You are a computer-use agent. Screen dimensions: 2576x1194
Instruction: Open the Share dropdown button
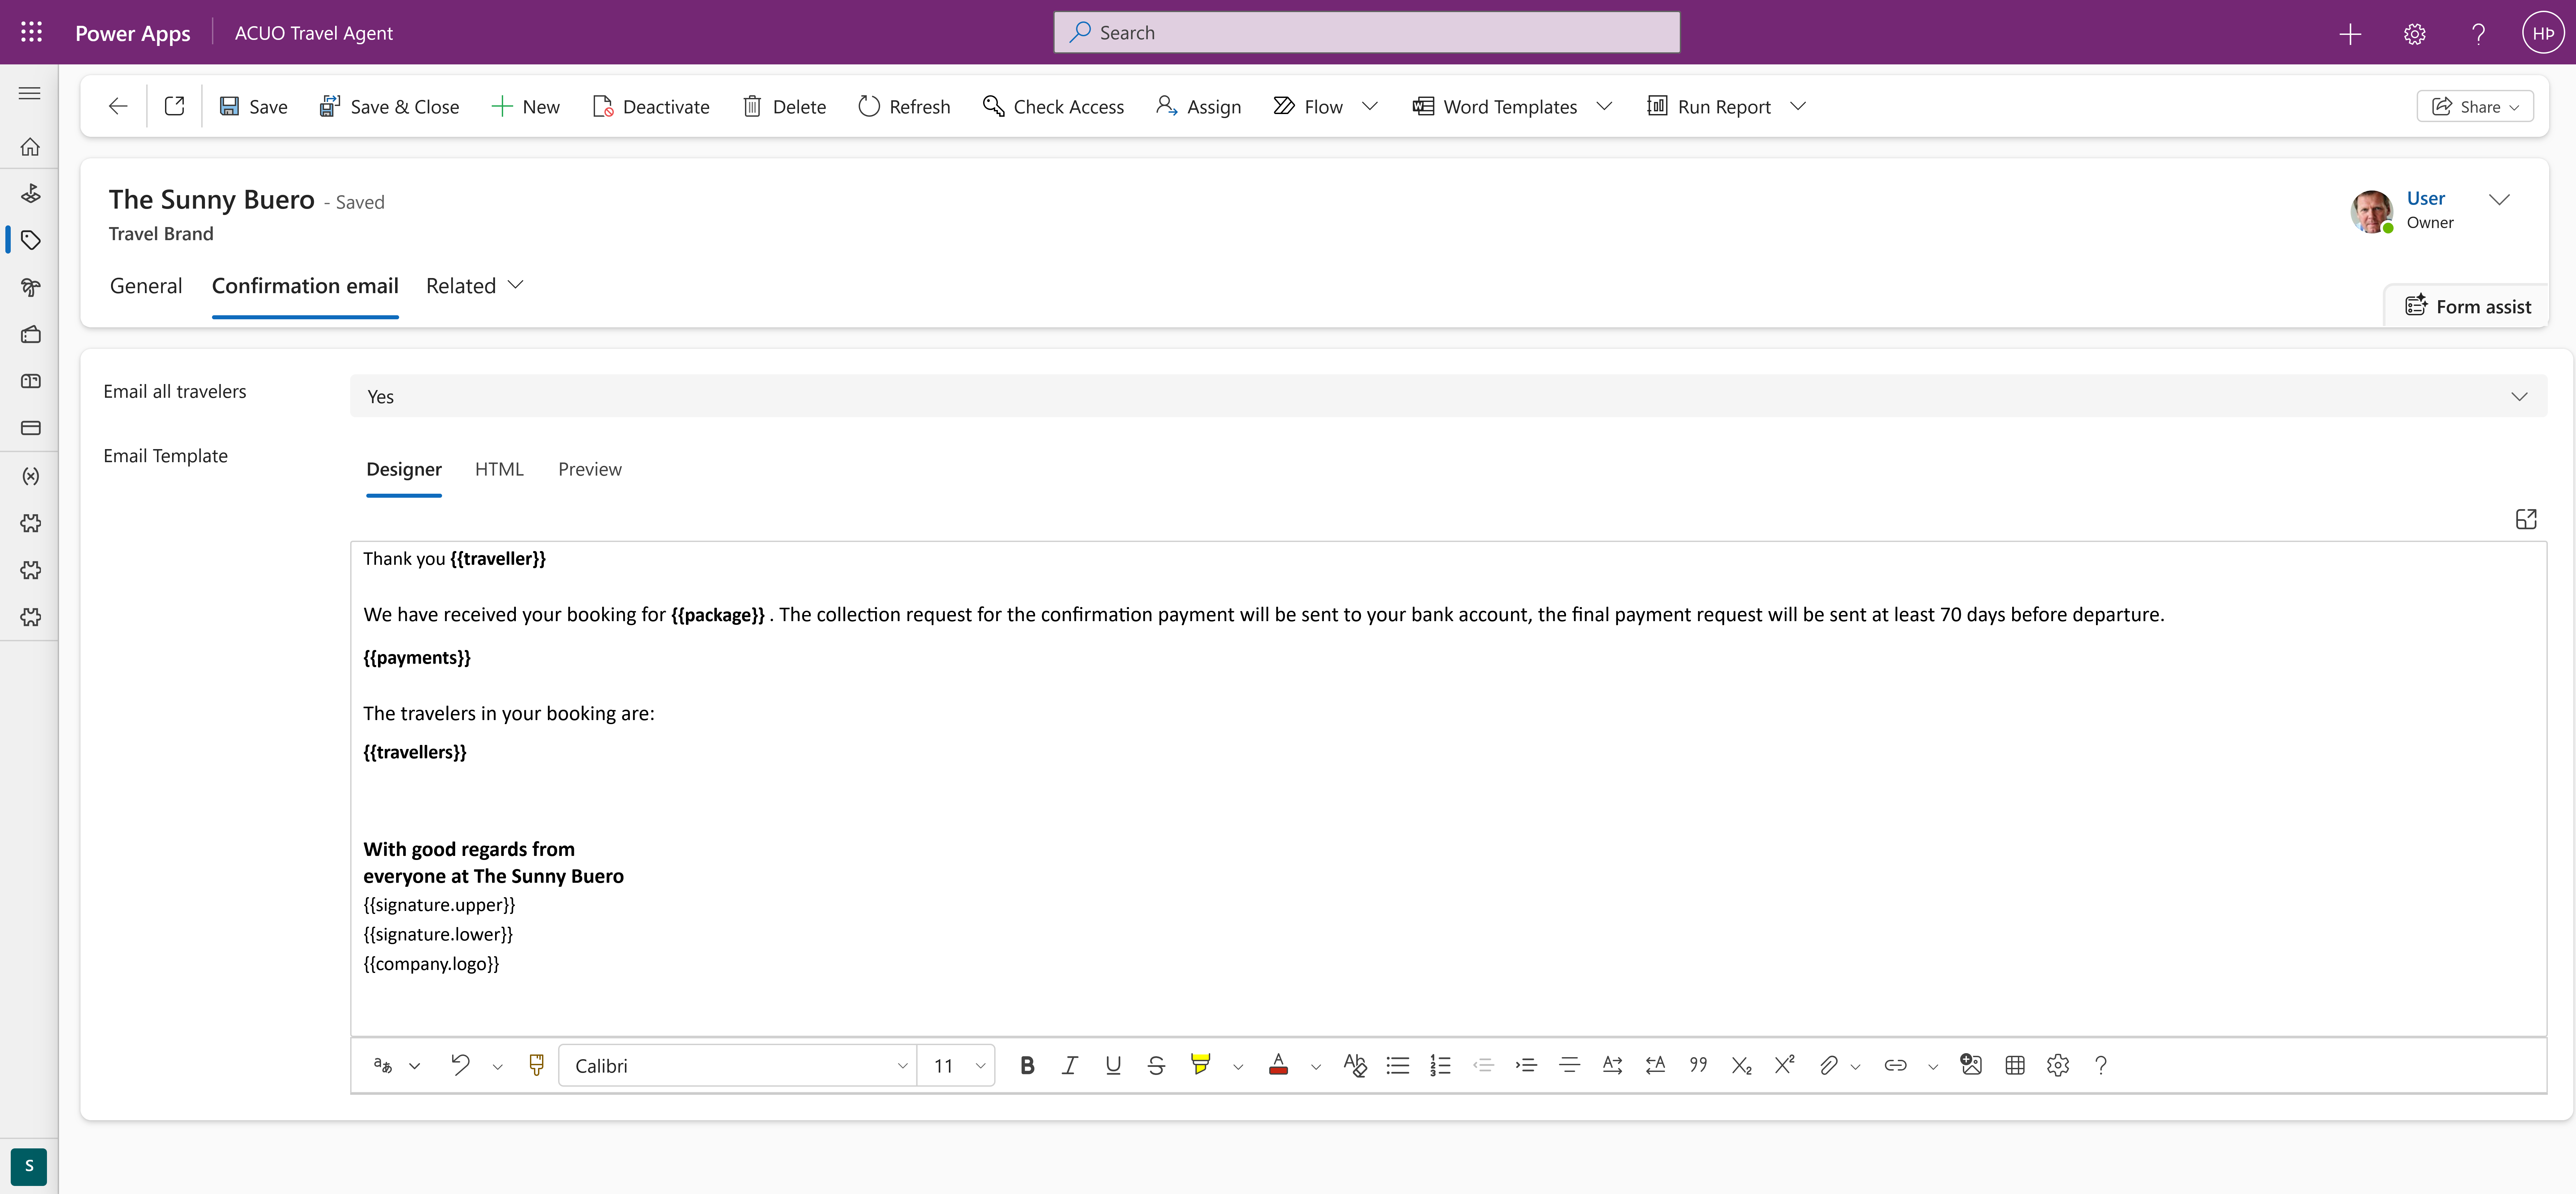2475,106
